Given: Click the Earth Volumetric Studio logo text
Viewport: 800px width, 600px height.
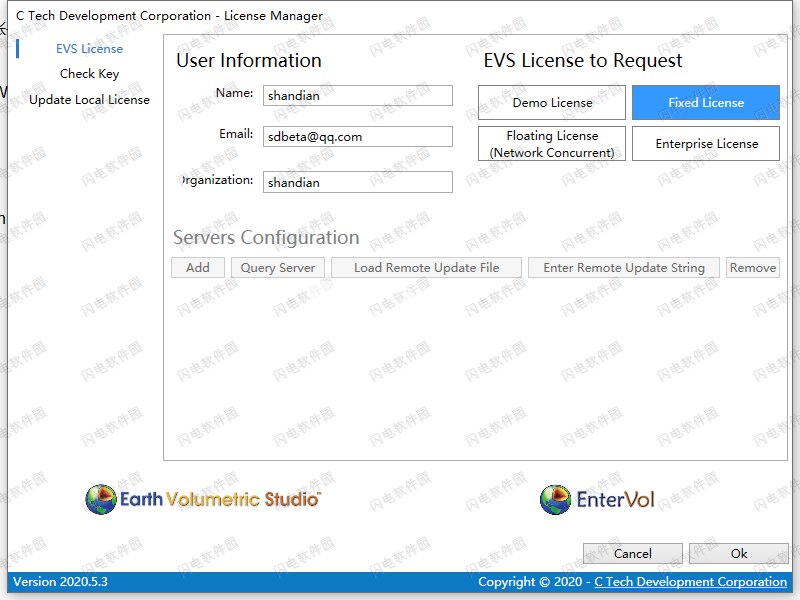Looking at the screenshot, I should pyautogui.click(x=220, y=499).
